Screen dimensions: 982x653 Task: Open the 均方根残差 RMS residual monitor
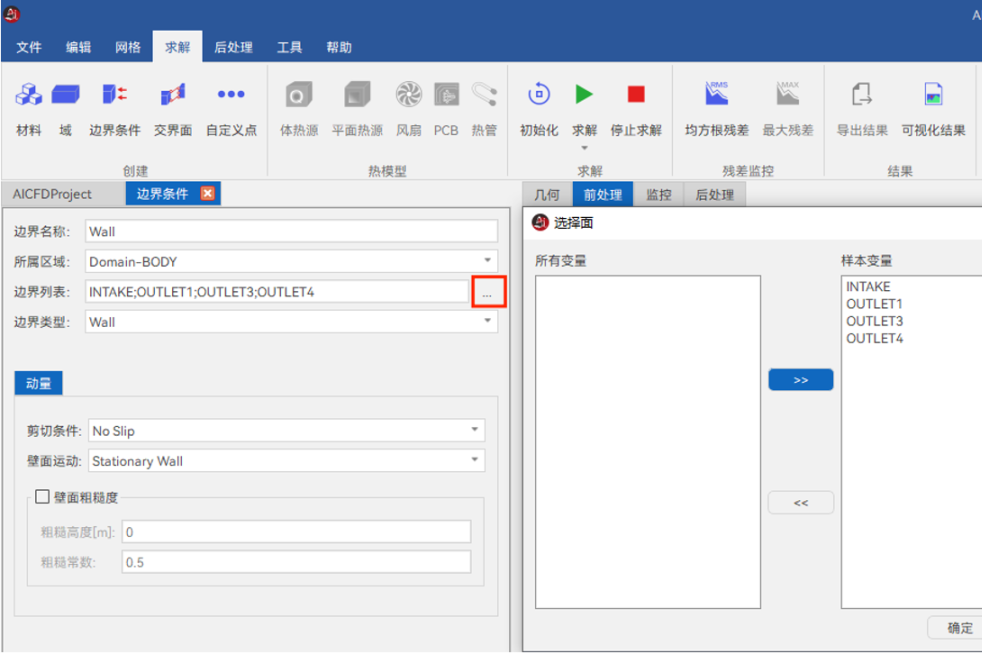[x=716, y=94]
